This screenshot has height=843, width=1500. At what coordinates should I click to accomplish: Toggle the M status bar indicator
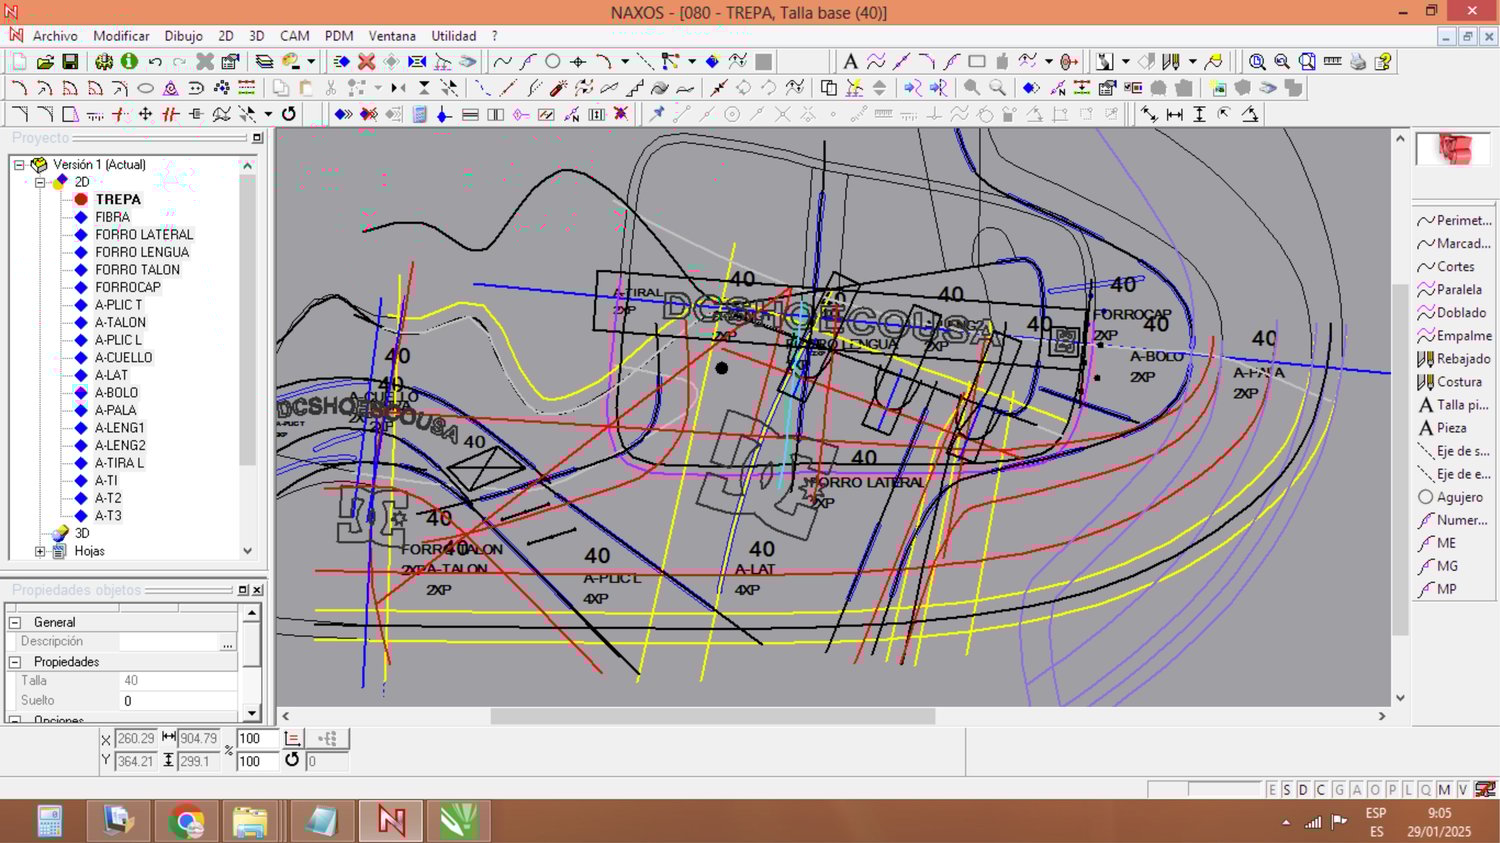(1444, 790)
